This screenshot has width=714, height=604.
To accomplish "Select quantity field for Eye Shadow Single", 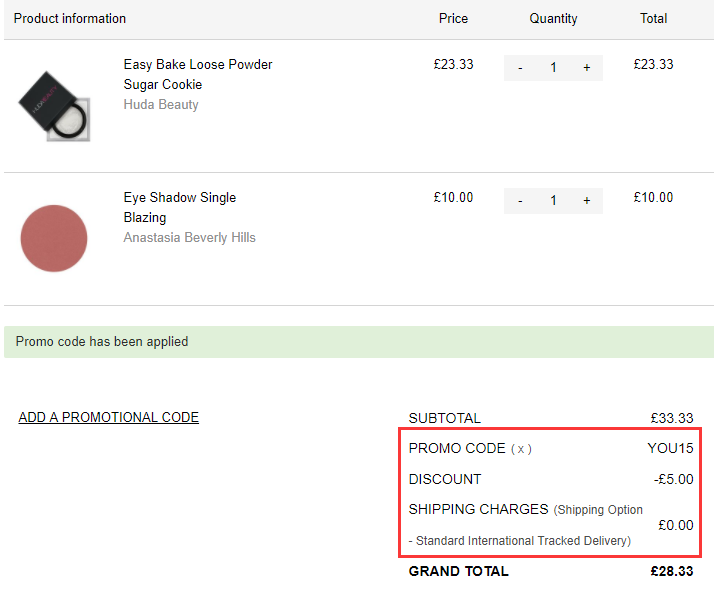I will pyautogui.click(x=553, y=201).
